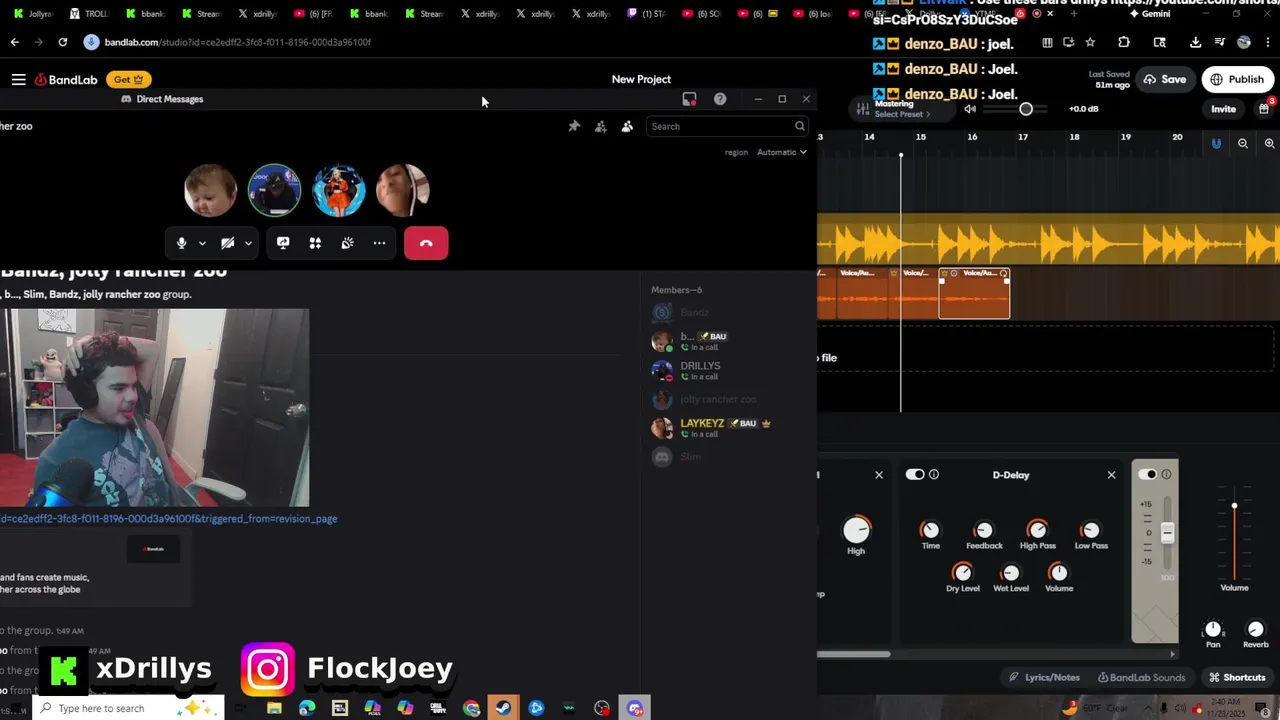This screenshot has height=720, width=1280.
Task: Start an activity in the Discord call
Action: click(x=315, y=243)
